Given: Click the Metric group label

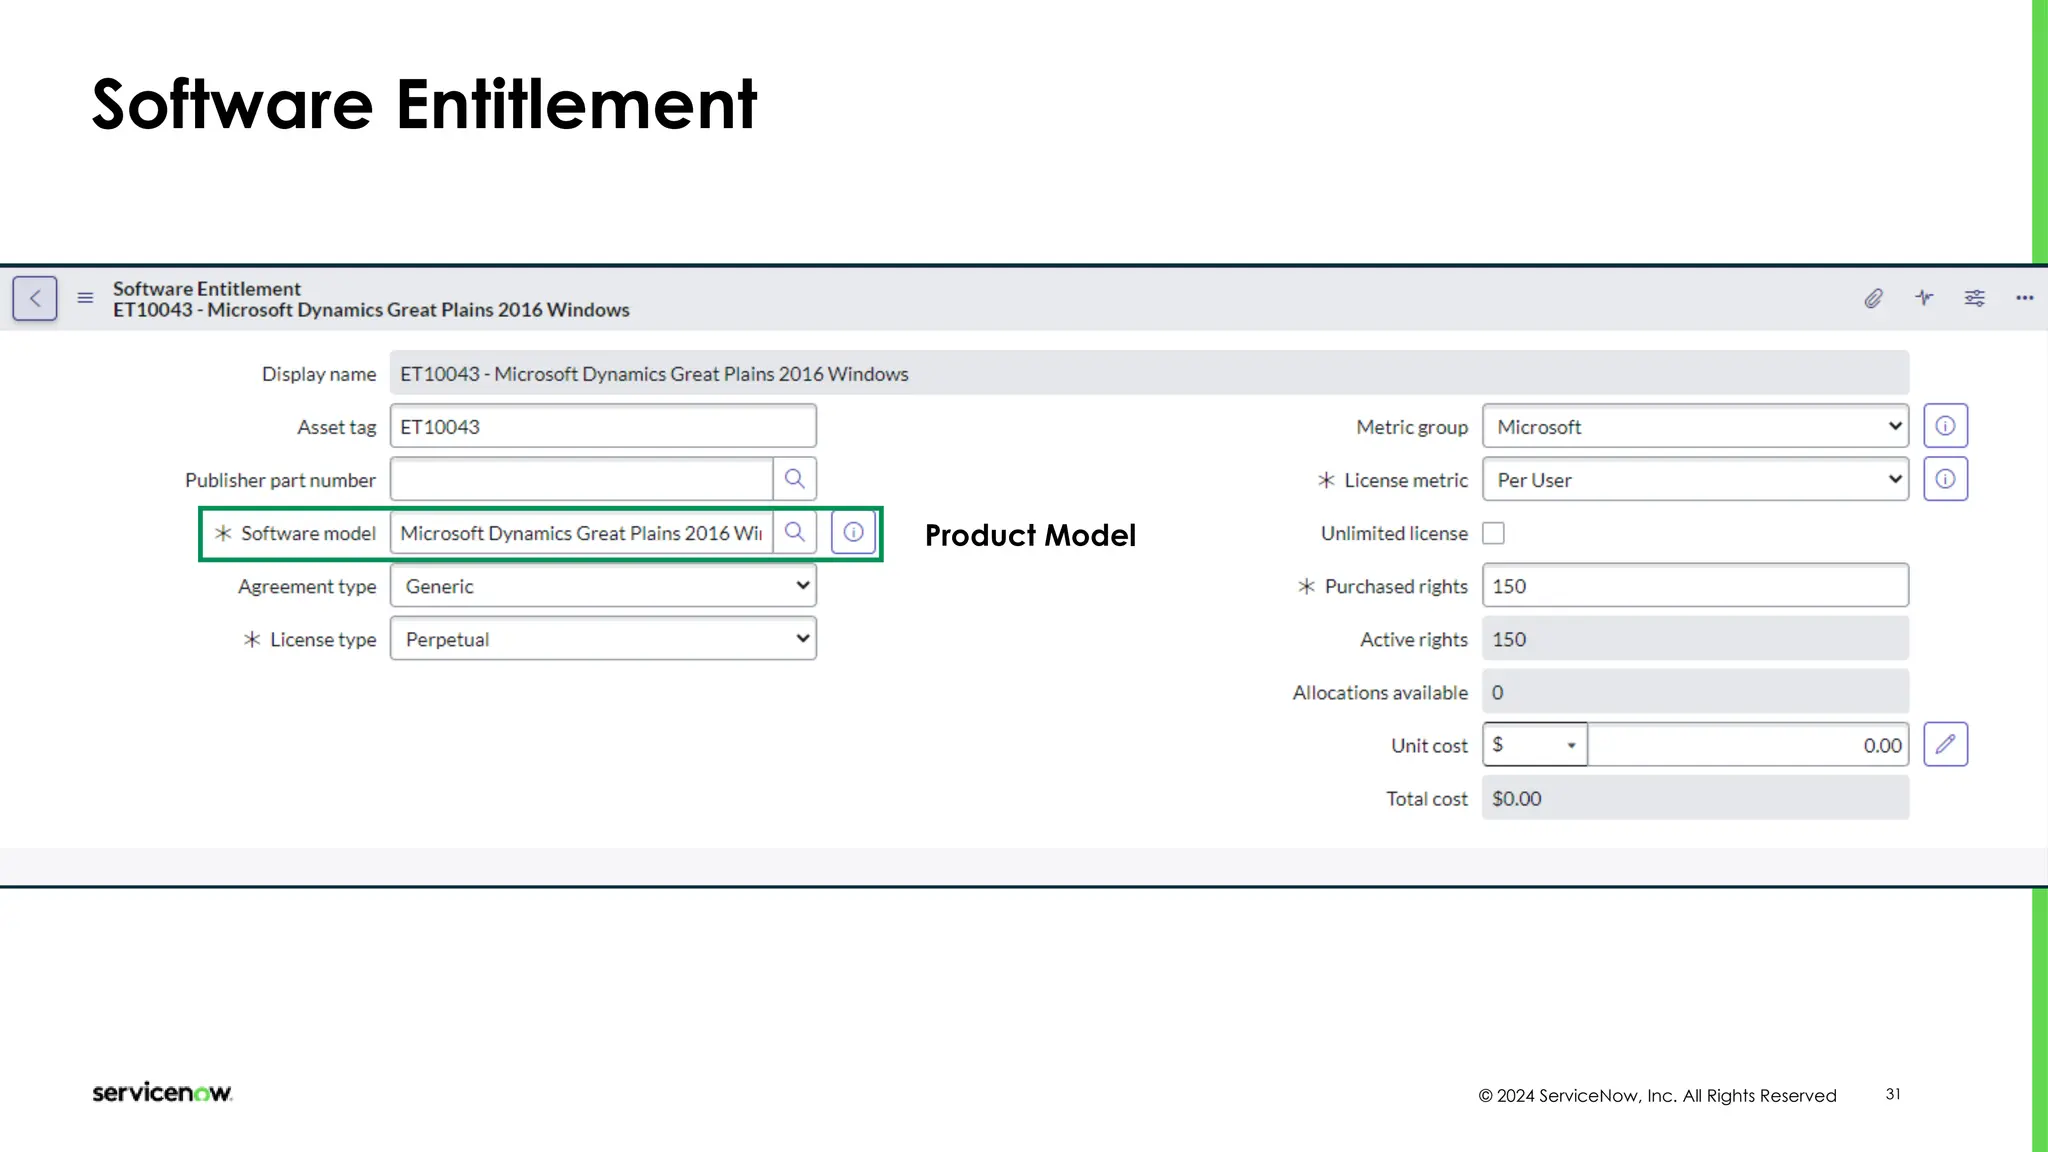Looking at the screenshot, I should 1412,427.
